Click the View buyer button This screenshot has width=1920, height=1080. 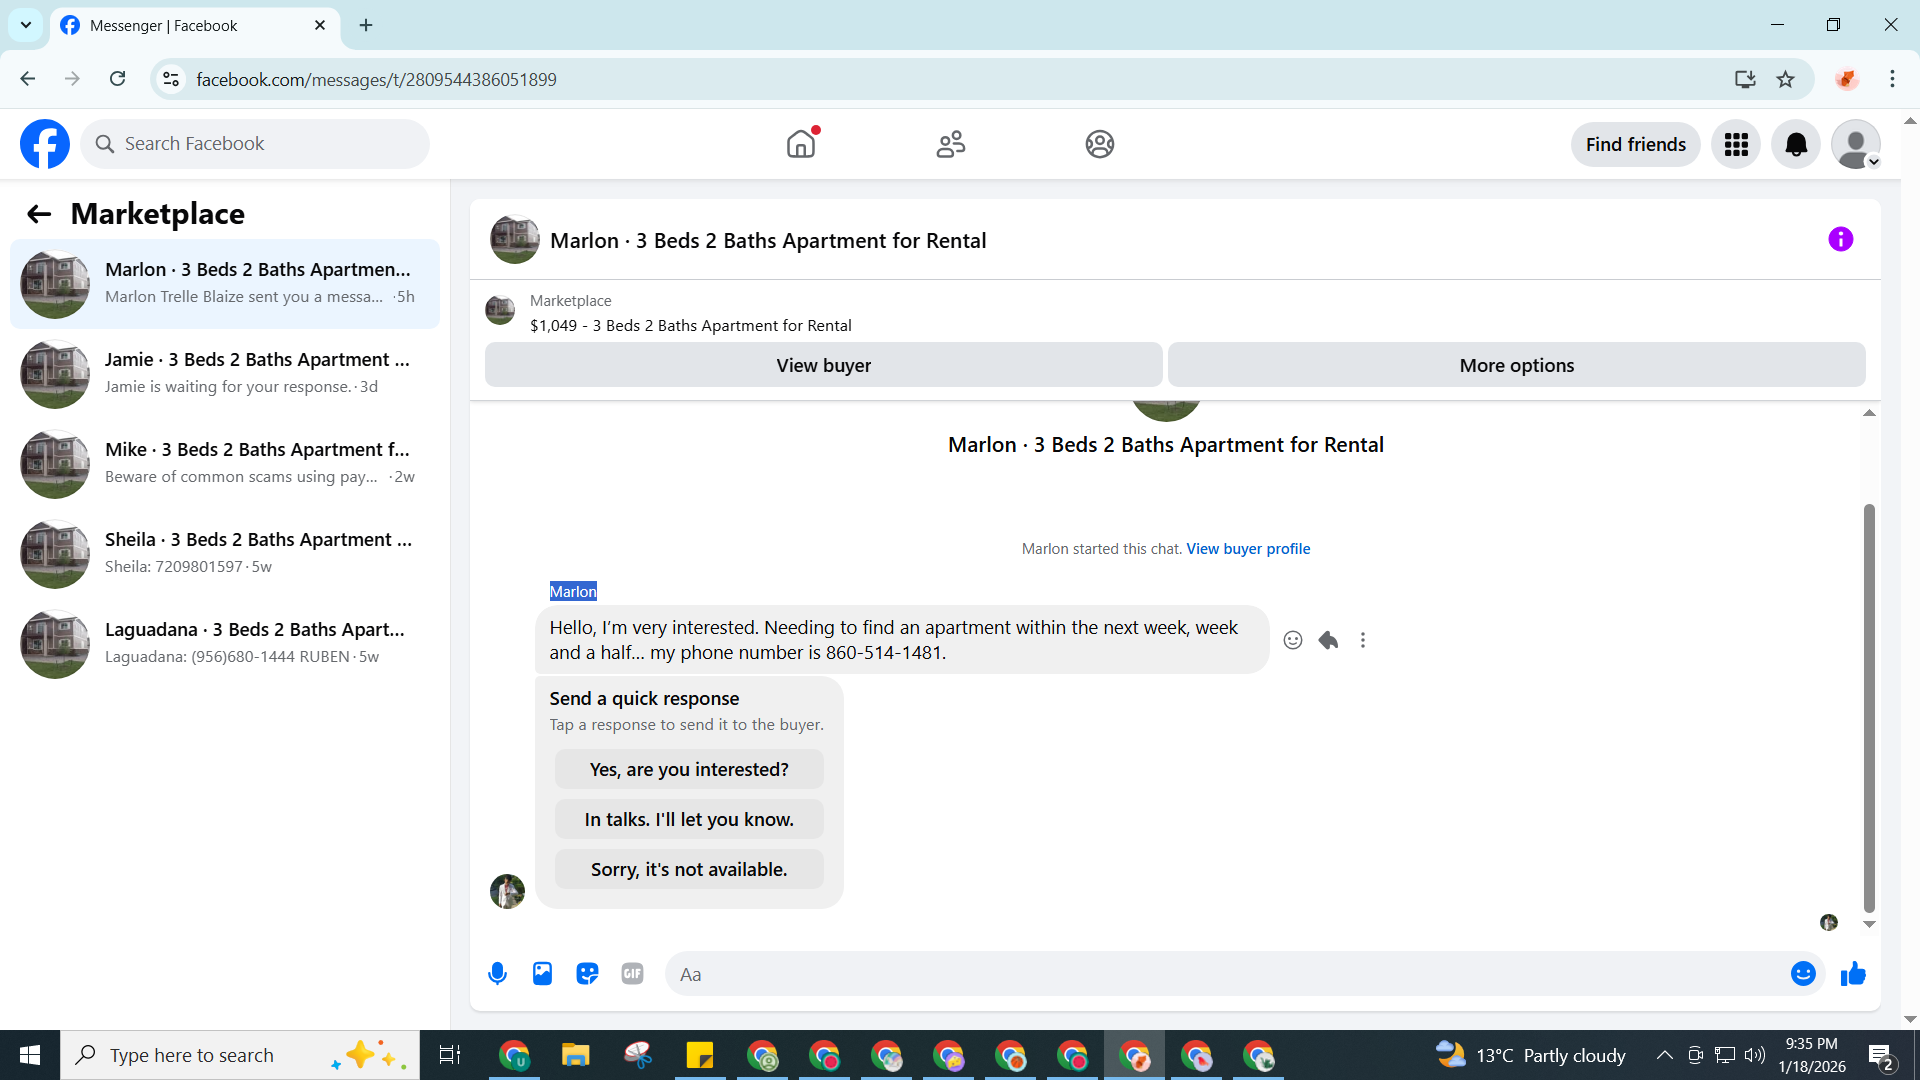tap(823, 366)
